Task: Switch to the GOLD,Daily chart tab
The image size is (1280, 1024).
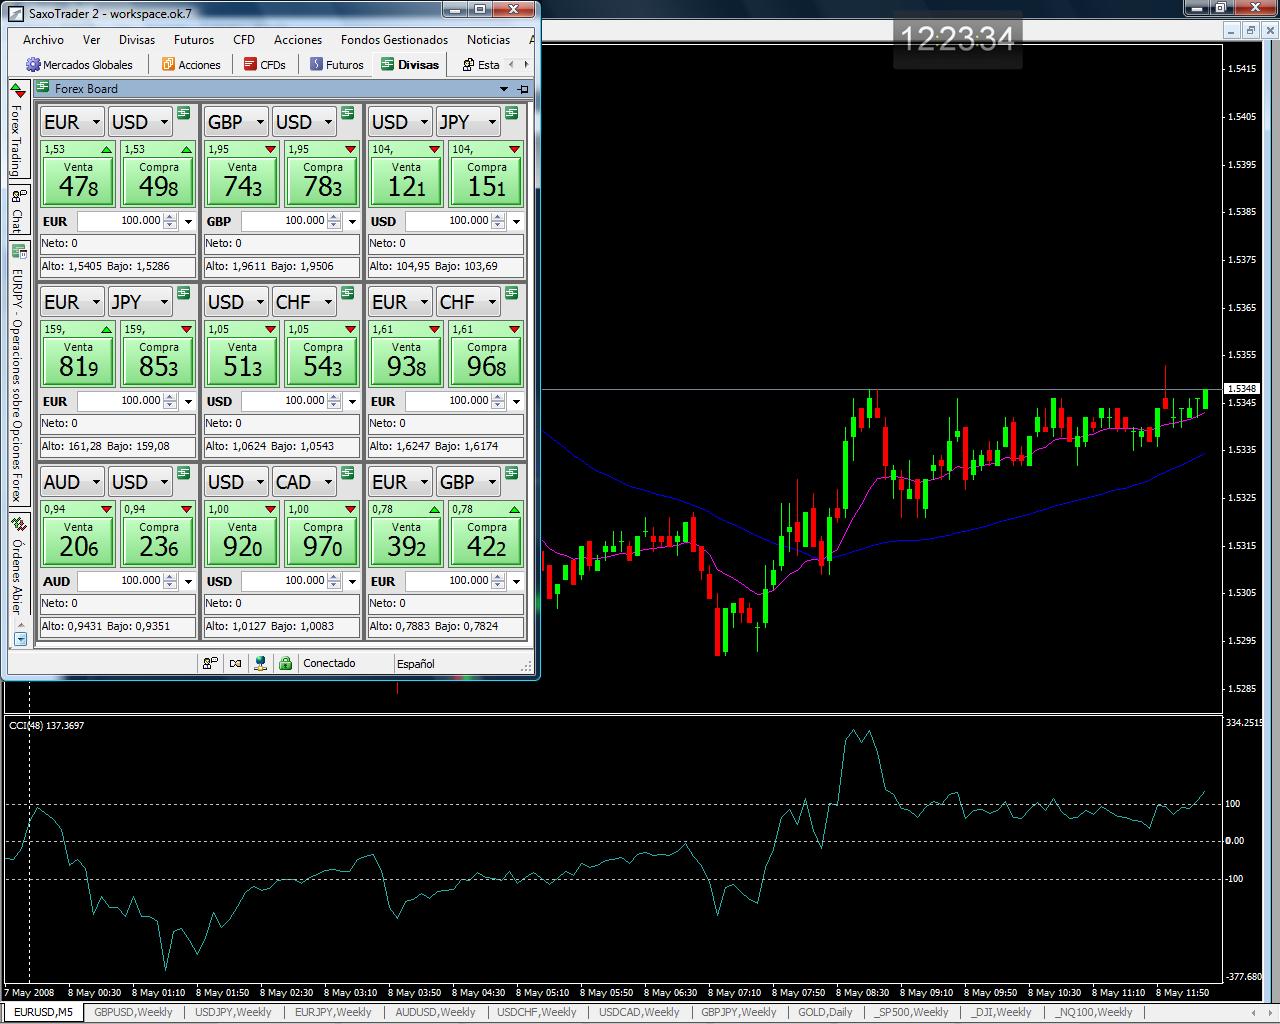Action: [825, 1012]
